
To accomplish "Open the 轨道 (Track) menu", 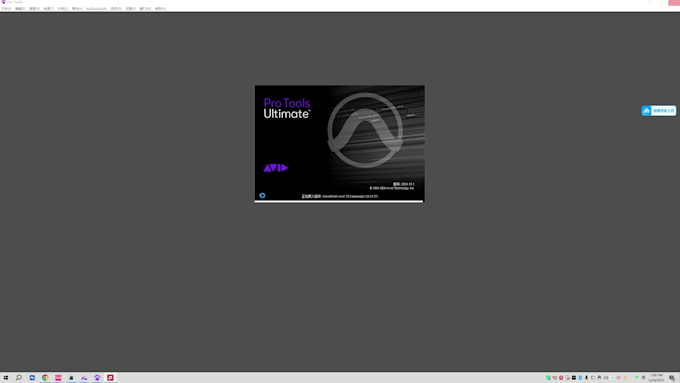I will coord(49,9).
